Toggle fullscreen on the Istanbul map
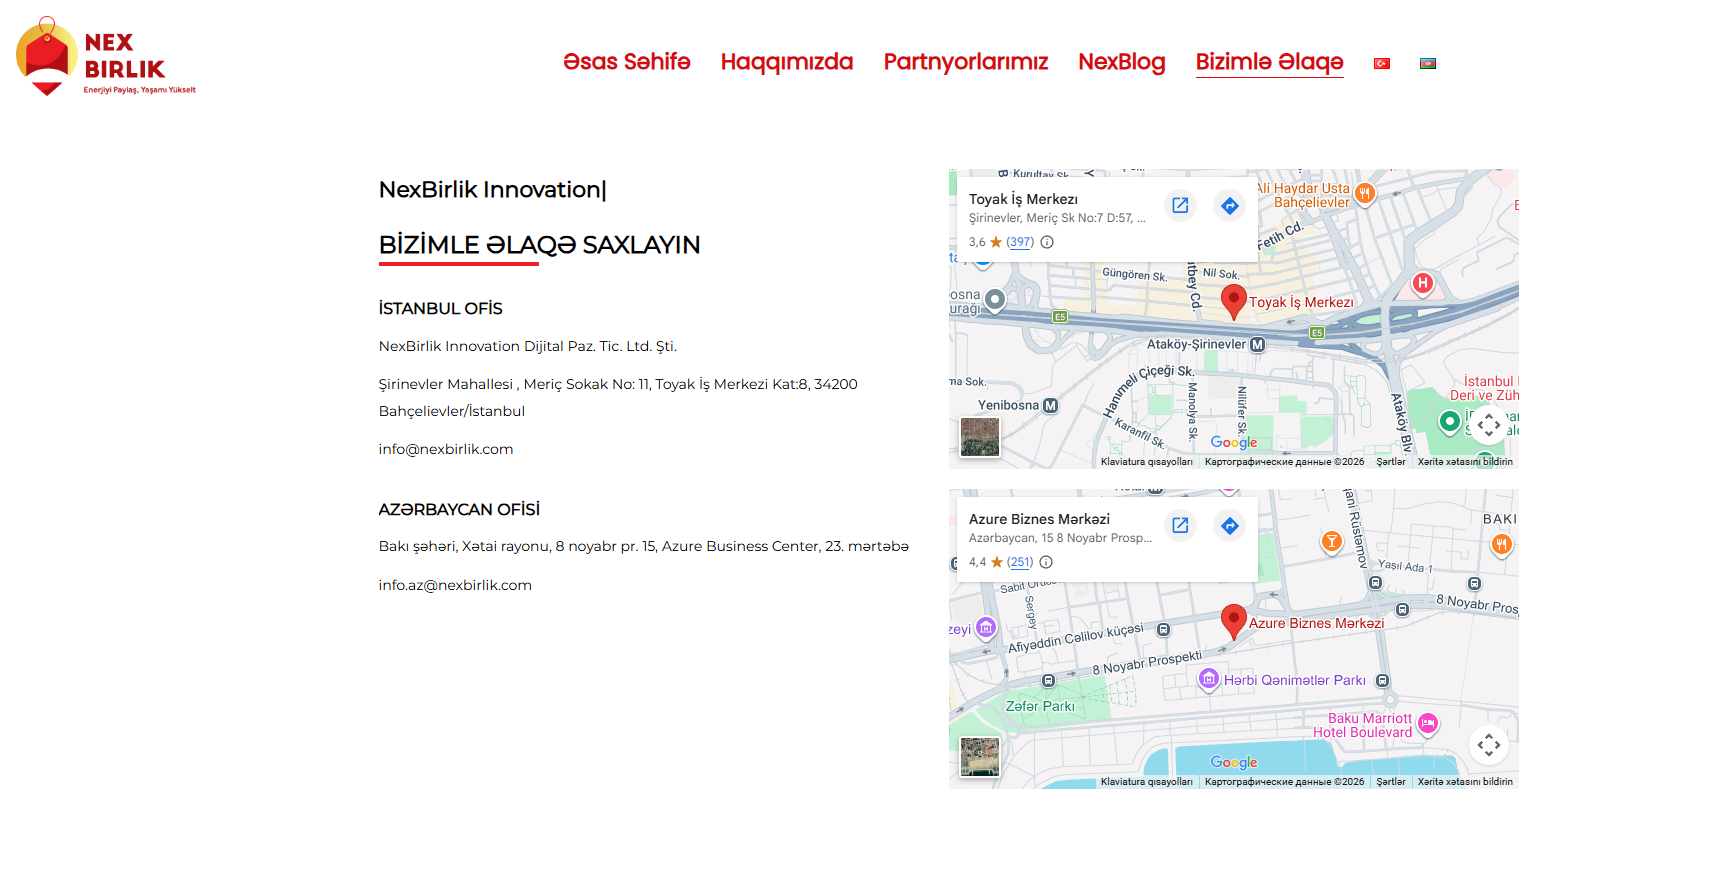The image size is (1711, 880). 1488,425
